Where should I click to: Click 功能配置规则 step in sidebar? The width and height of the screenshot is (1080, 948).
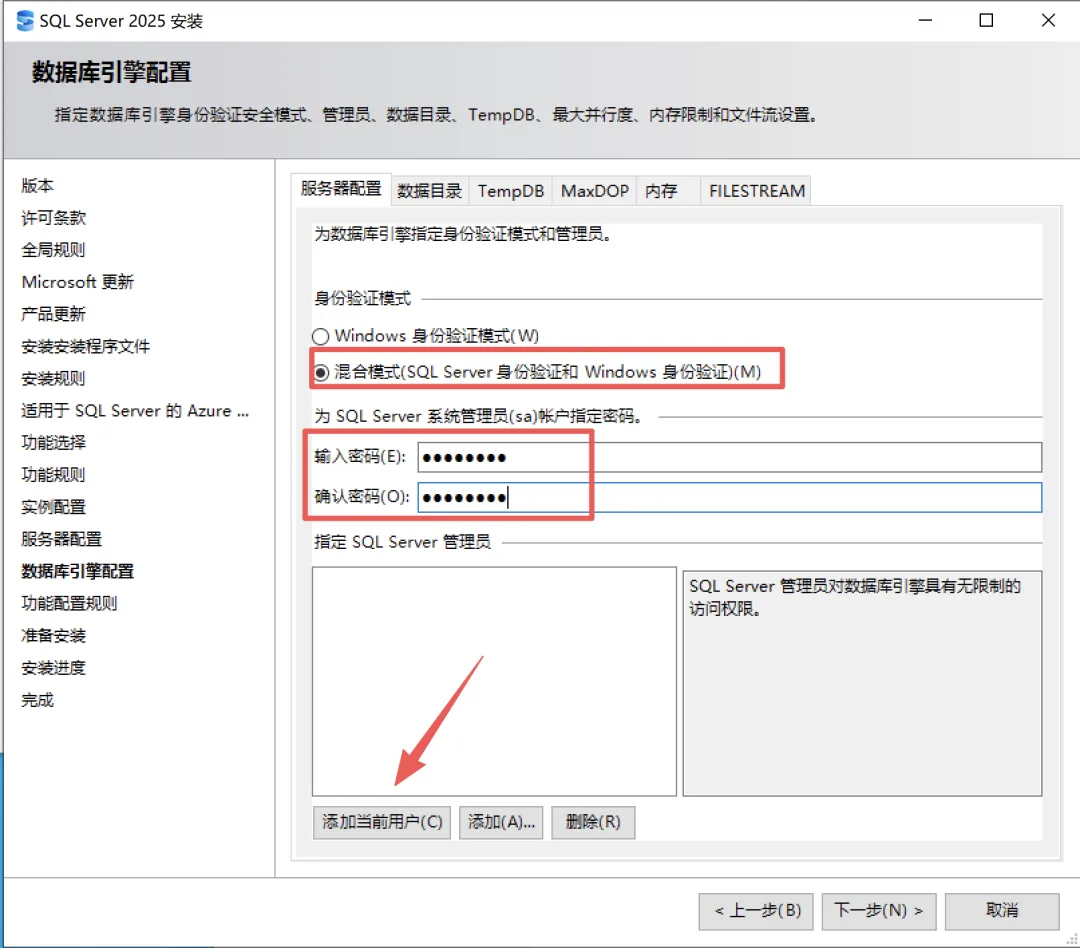[70, 604]
